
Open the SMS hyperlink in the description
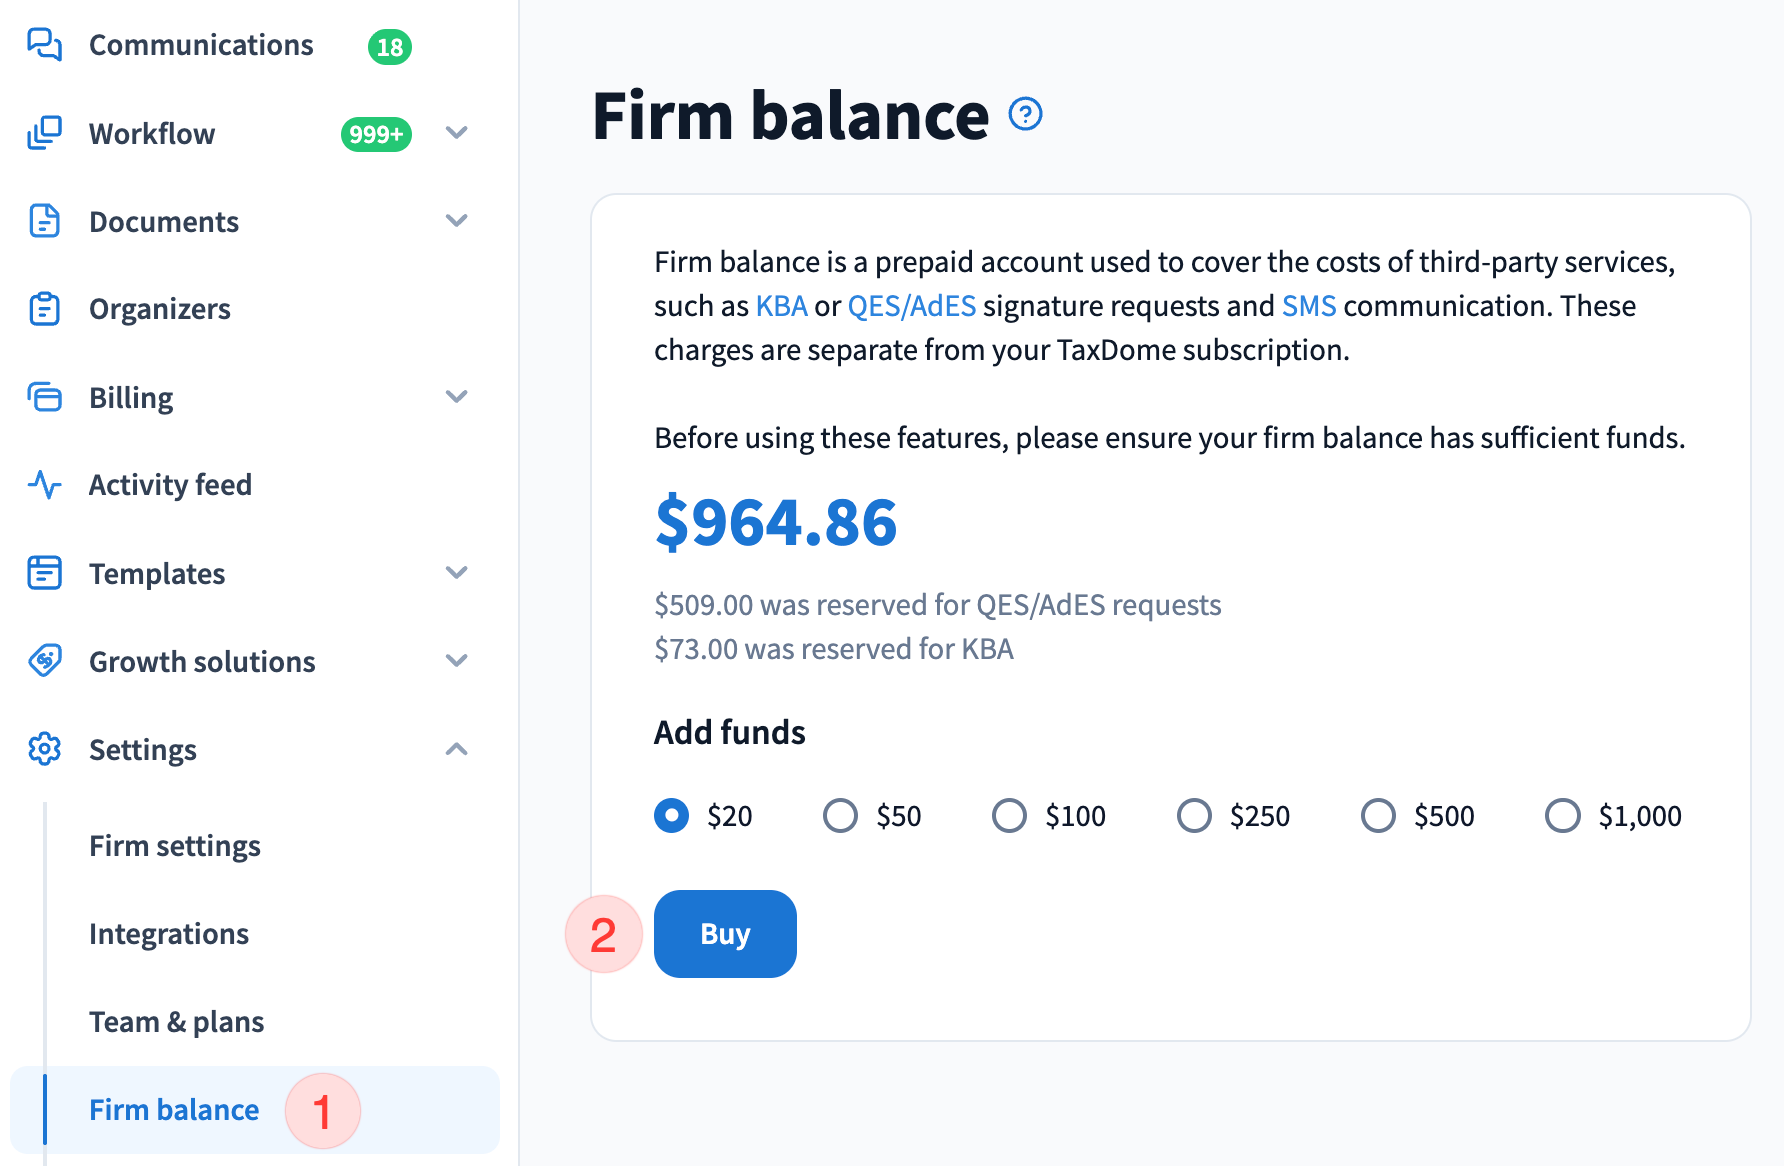[x=1308, y=306]
